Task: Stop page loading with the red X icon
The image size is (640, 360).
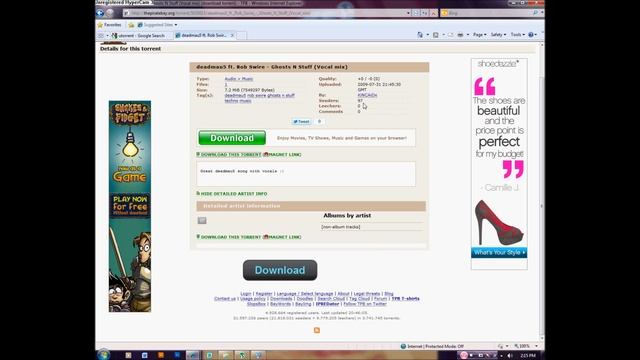Action: coord(433,13)
